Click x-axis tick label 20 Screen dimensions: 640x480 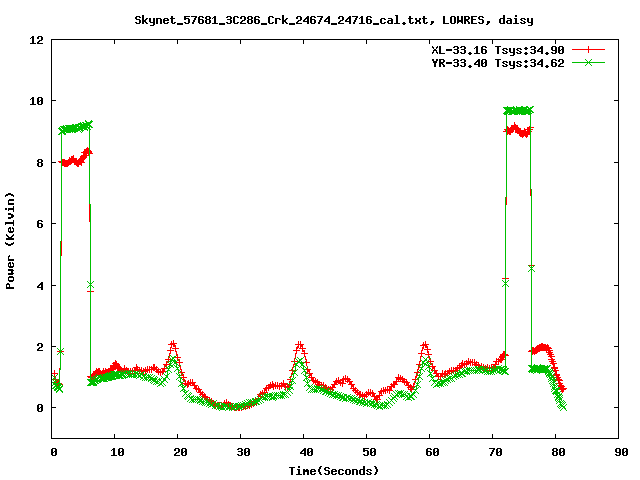click(180, 452)
